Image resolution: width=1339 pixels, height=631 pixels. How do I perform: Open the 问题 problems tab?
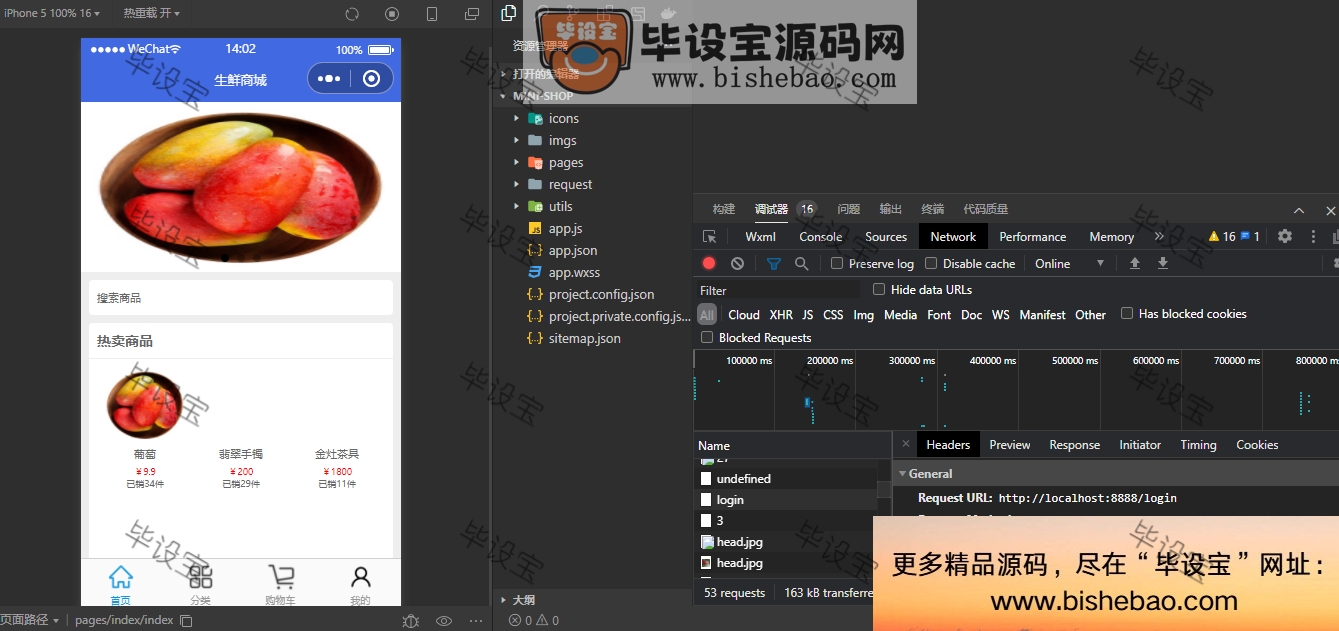pyautogui.click(x=849, y=209)
